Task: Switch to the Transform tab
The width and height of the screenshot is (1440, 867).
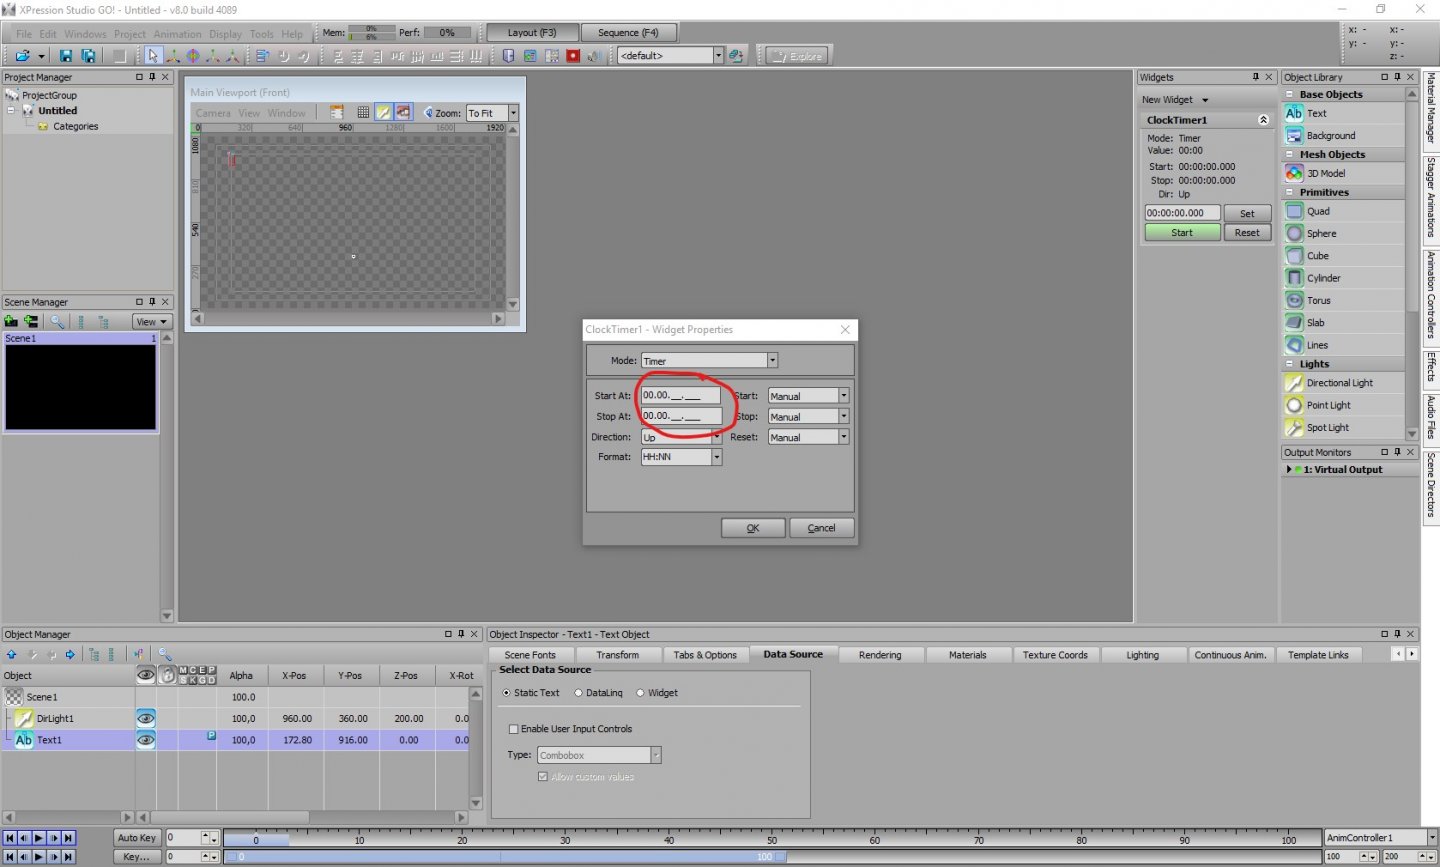Action: (x=617, y=655)
